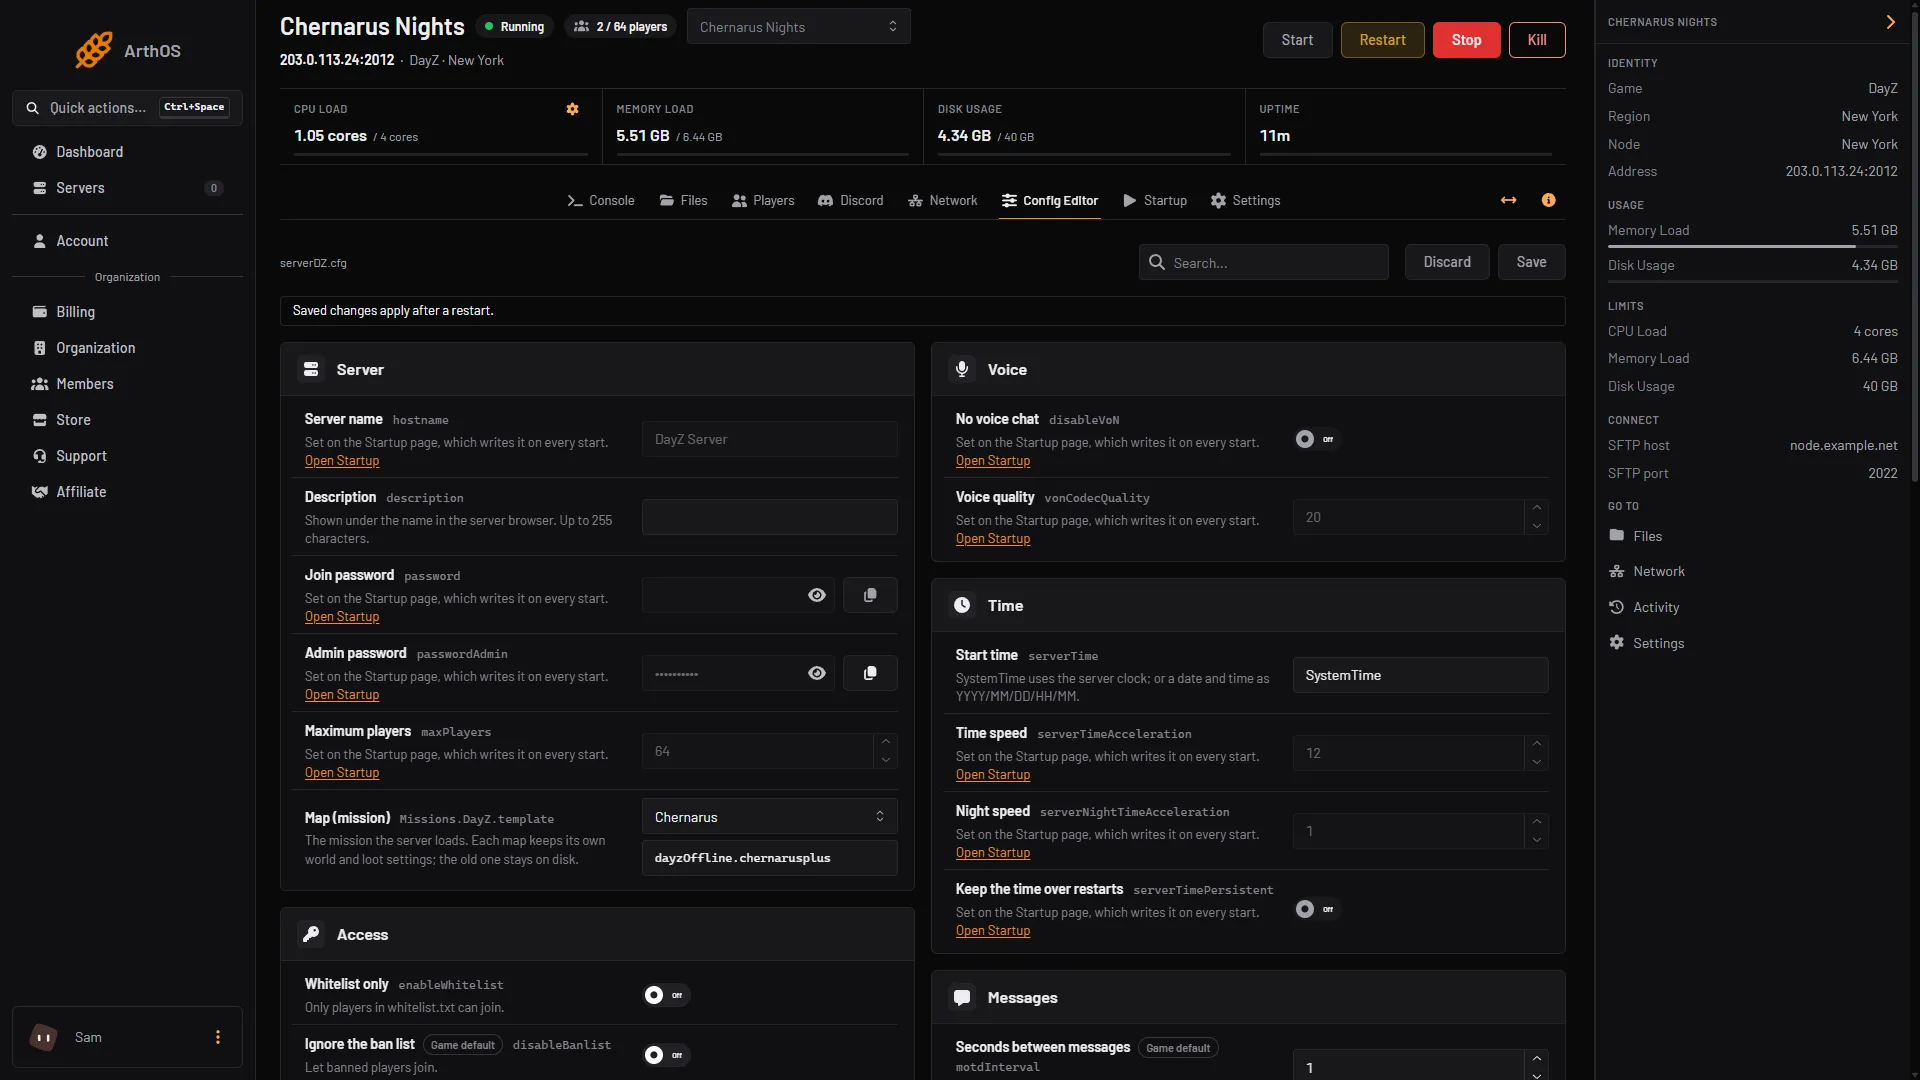Show the Join password with eye icon
This screenshot has height=1080, width=1920.
(x=817, y=595)
